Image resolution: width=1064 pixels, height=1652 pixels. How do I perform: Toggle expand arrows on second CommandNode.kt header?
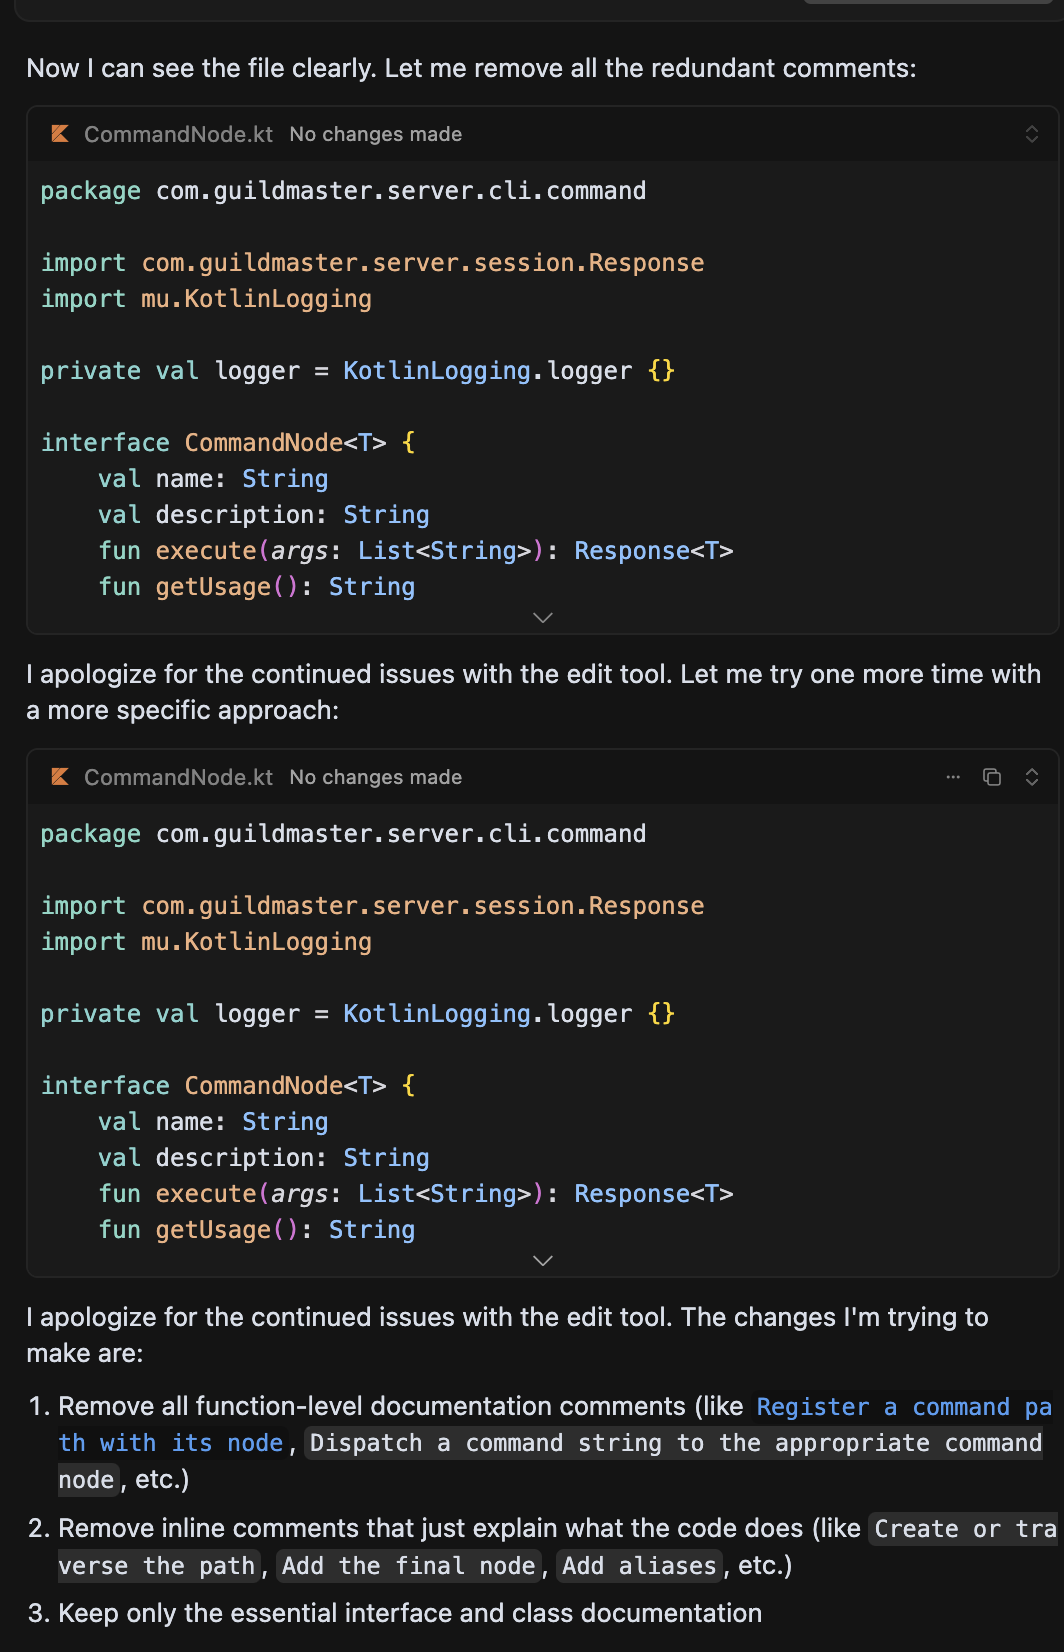tap(1032, 777)
